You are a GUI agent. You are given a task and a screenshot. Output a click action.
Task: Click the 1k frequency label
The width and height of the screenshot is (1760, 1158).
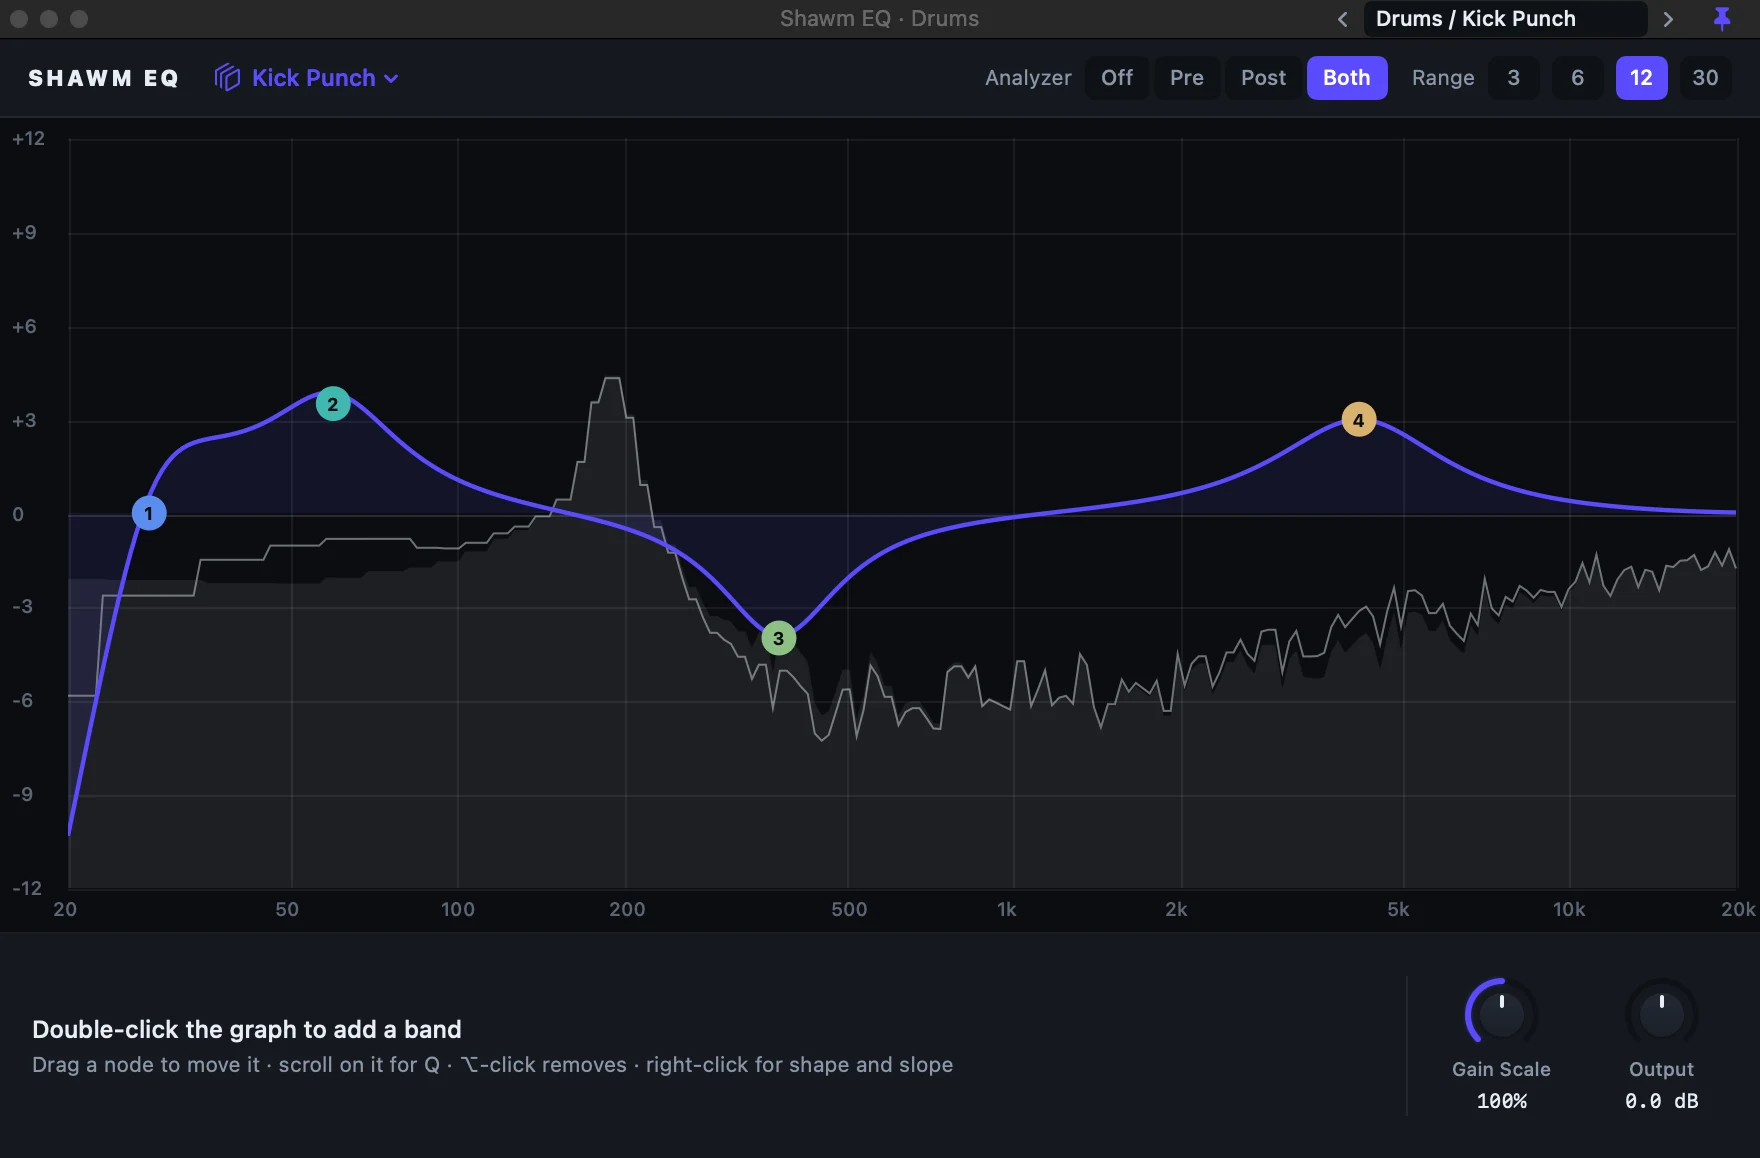[x=1007, y=909]
